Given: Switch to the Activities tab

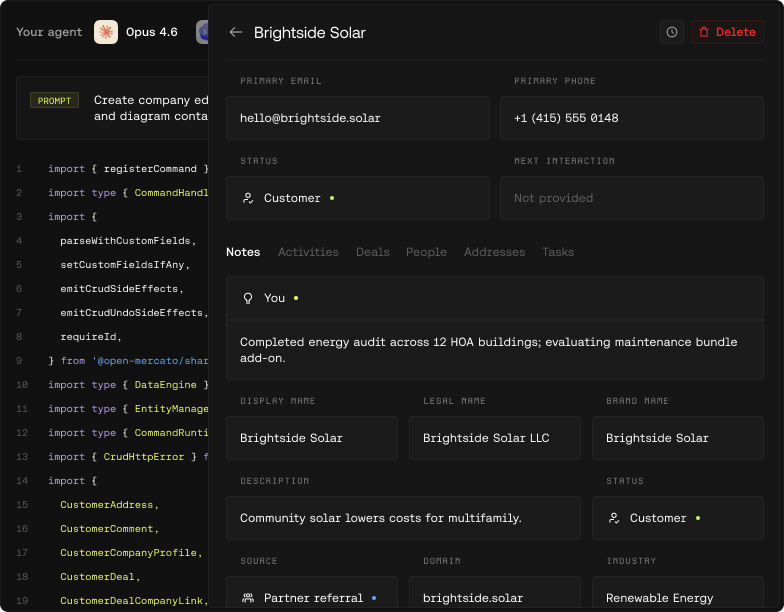Looking at the screenshot, I should [x=308, y=252].
